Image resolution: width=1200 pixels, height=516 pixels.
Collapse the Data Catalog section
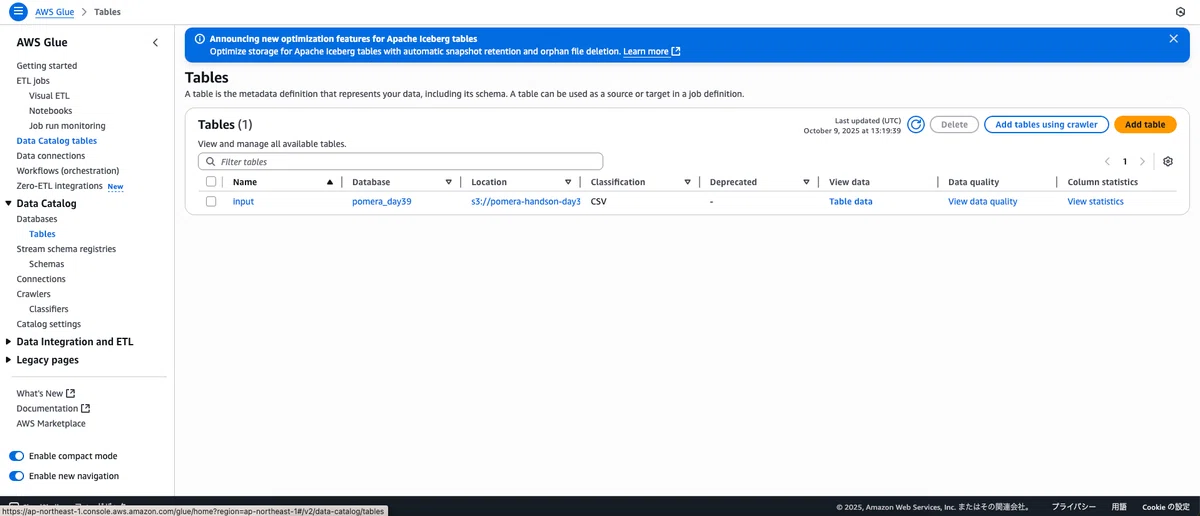point(9,203)
